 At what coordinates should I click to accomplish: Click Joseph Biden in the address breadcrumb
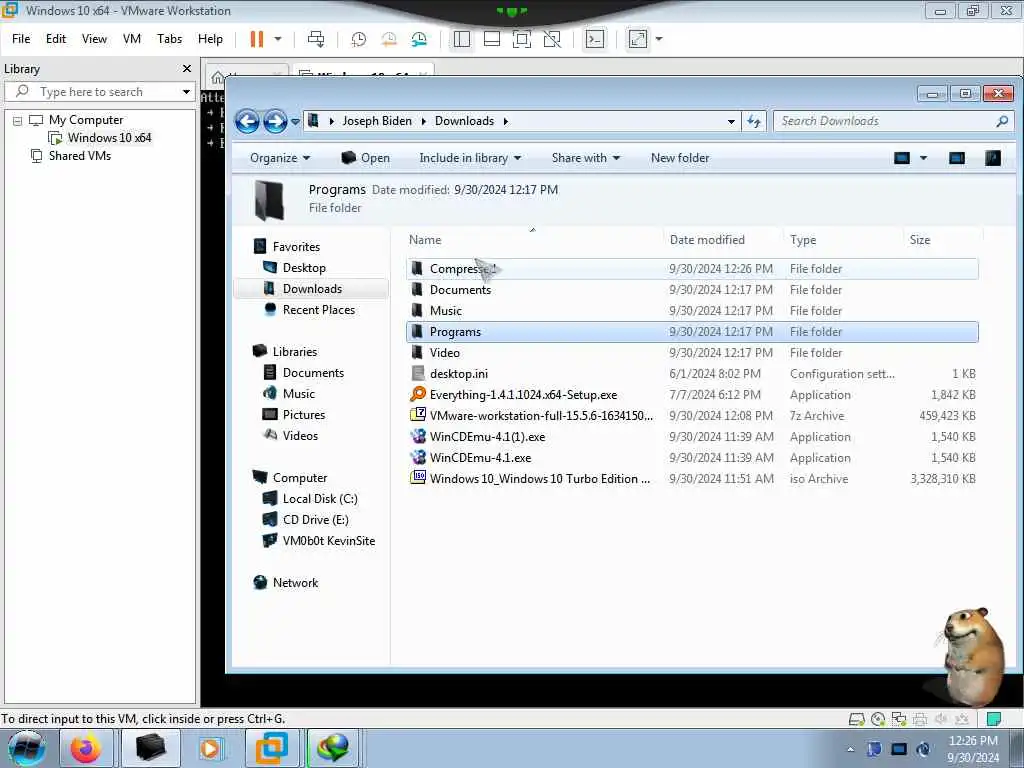coord(377,121)
